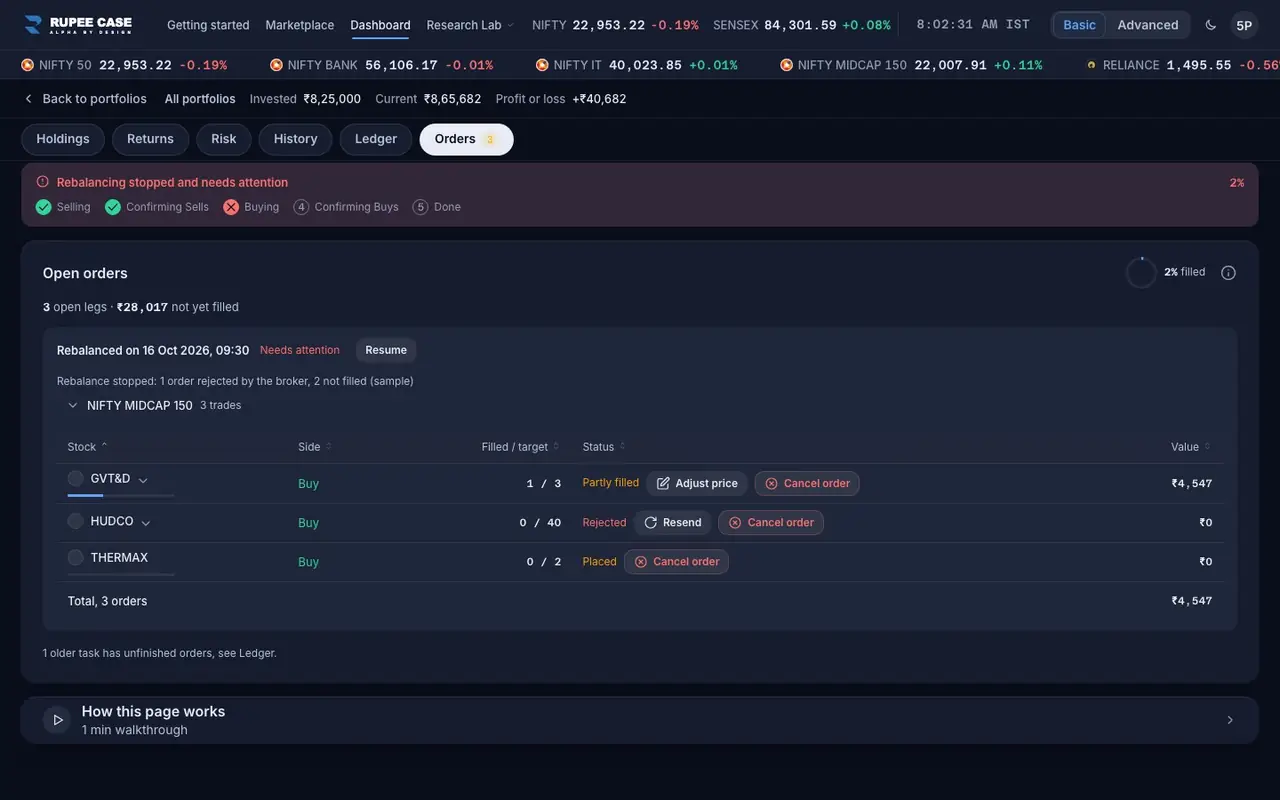Click the Confirming Sells check icon
This screenshot has width=1280, height=800.
coord(113,207)
